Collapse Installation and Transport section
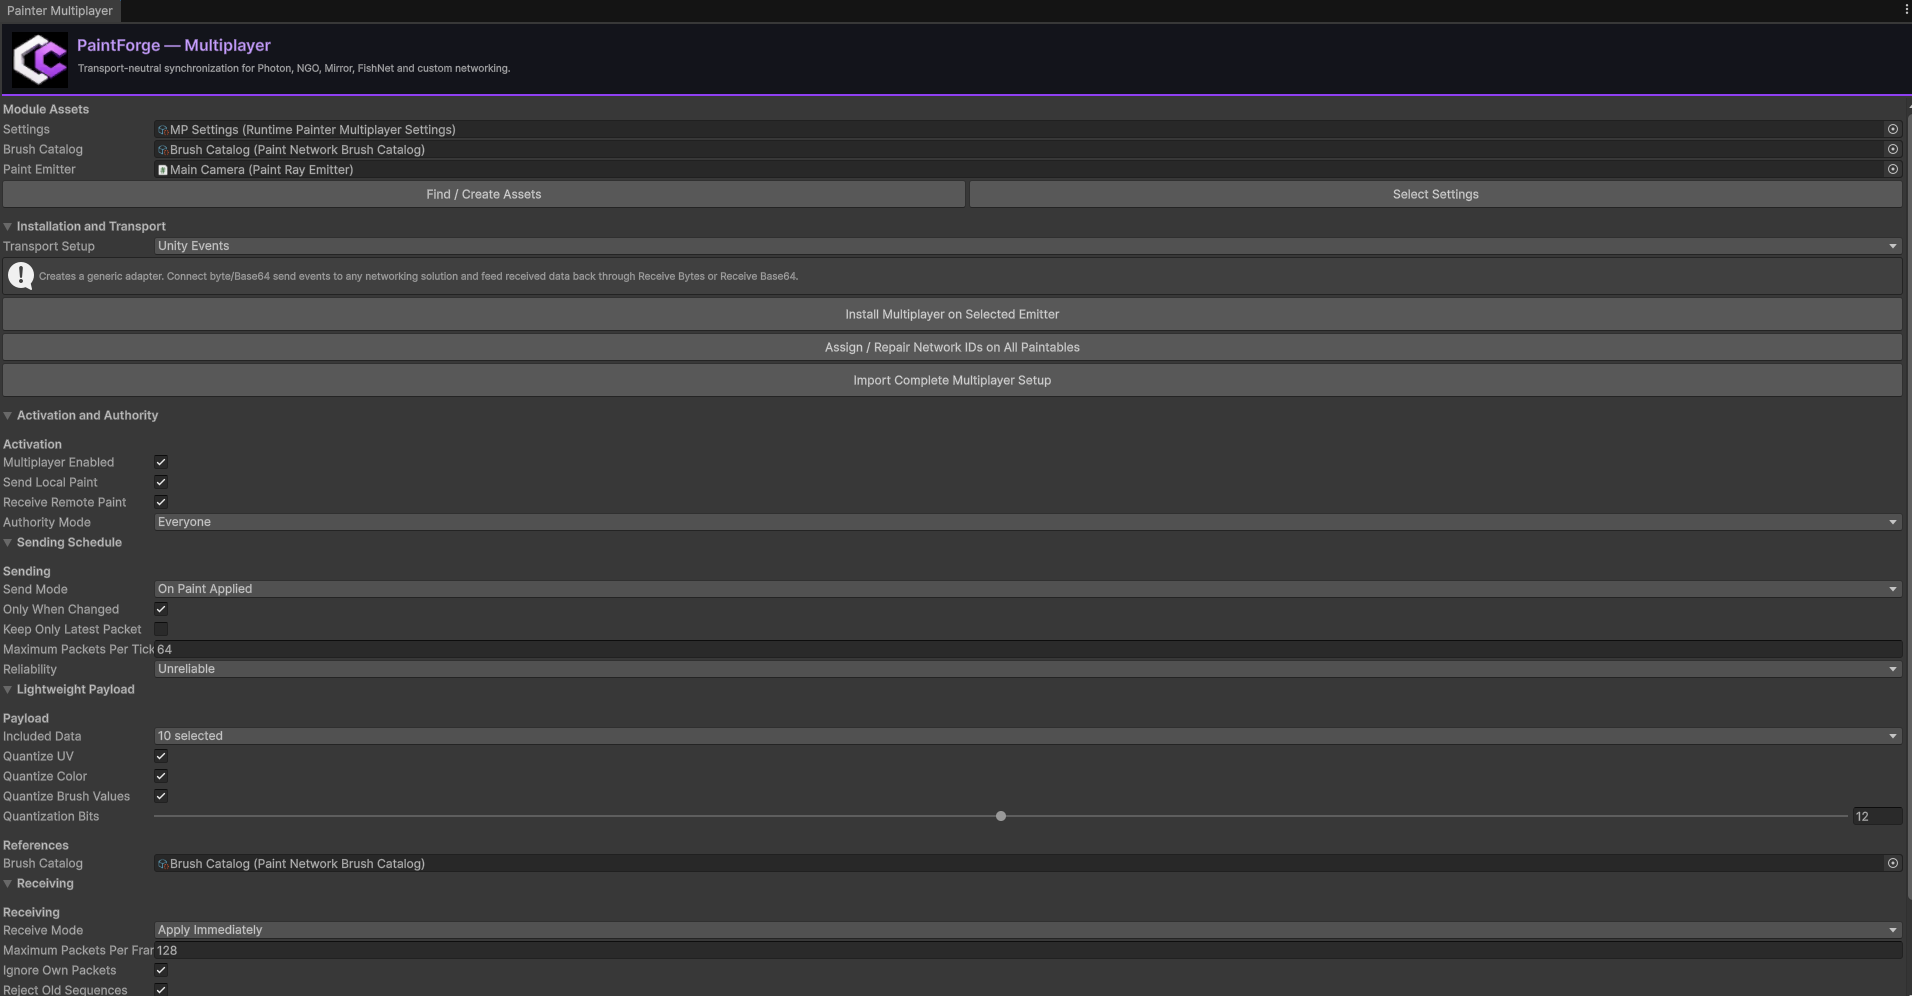1912x996 pixels. (8, 227)
